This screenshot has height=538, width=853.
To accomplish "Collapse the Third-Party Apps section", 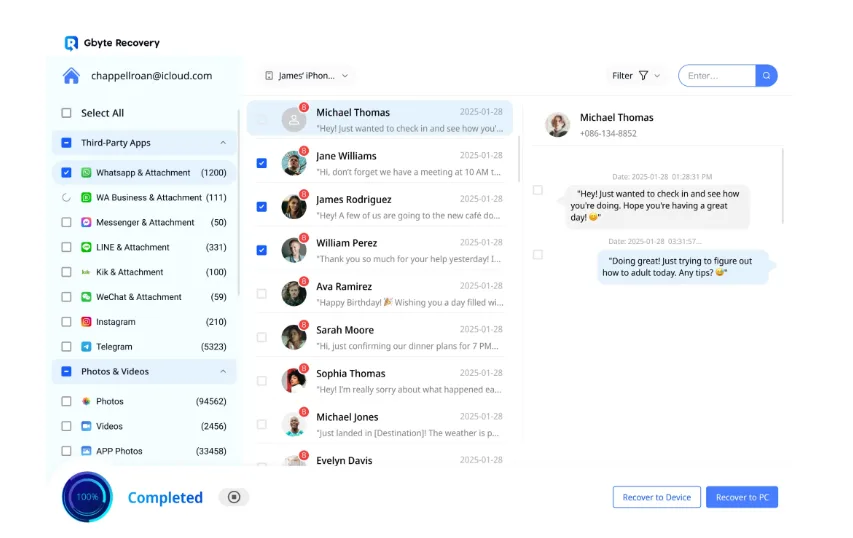I will point(222,143).
